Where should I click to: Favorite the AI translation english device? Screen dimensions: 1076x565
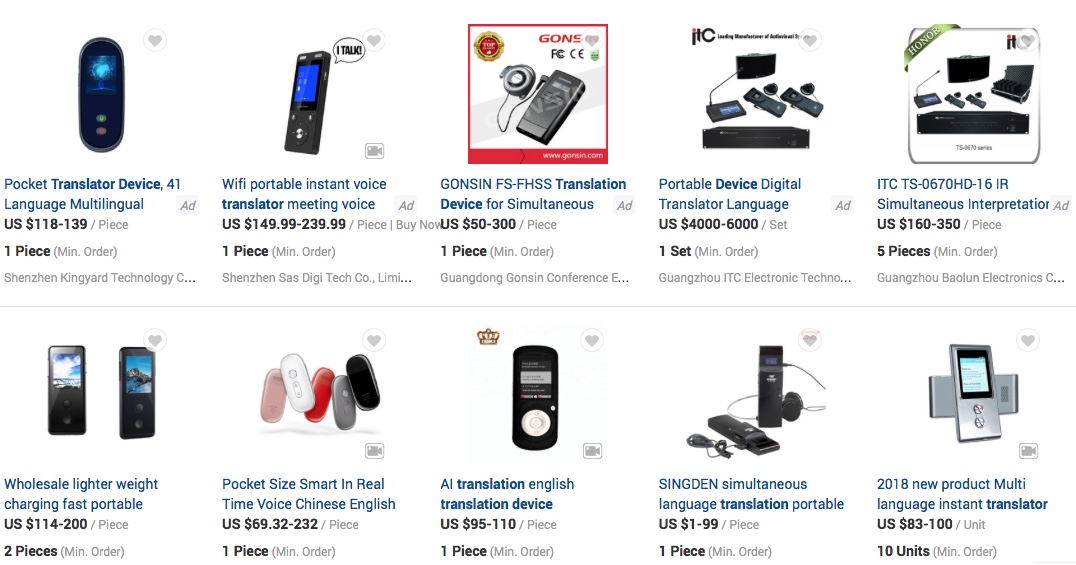click(592, 341)
